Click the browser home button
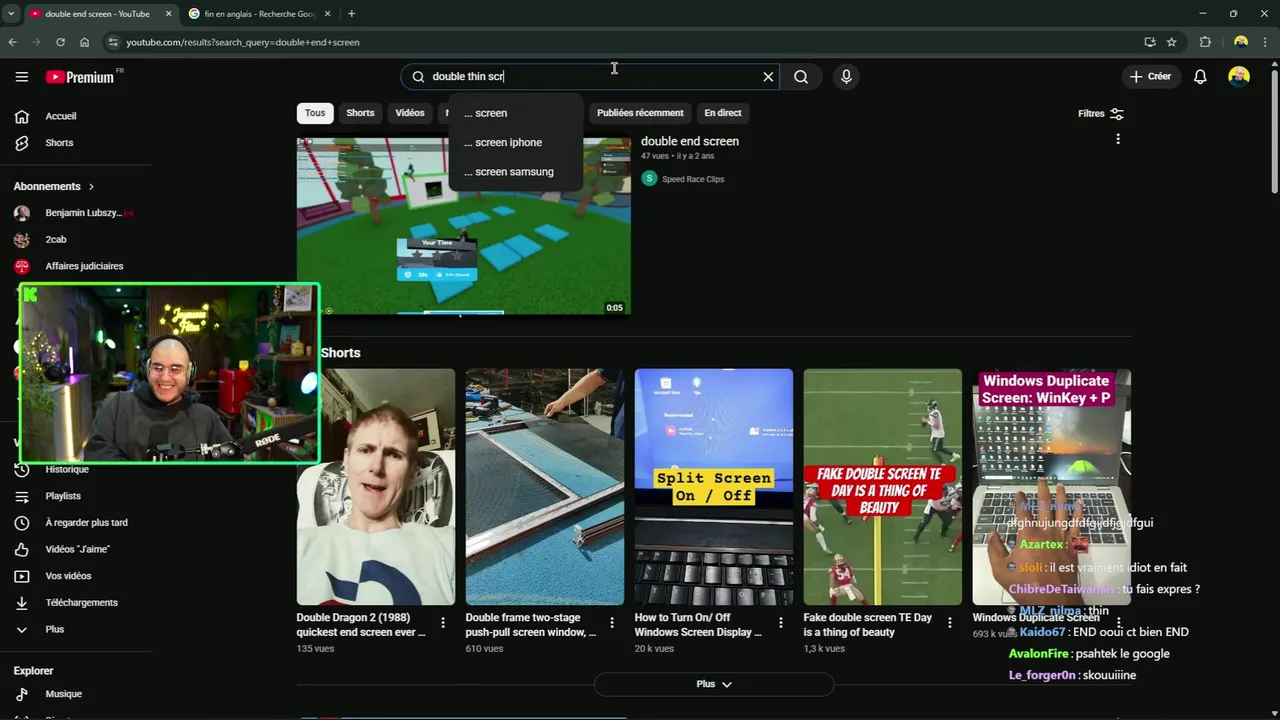This screenshot has width=1280, height=720. (x=84, y=42)
